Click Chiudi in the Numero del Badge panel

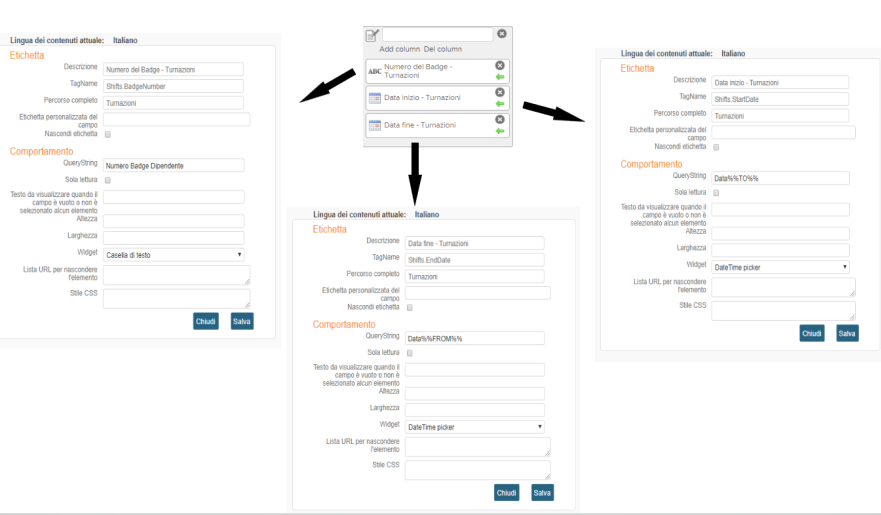[206, 321]
